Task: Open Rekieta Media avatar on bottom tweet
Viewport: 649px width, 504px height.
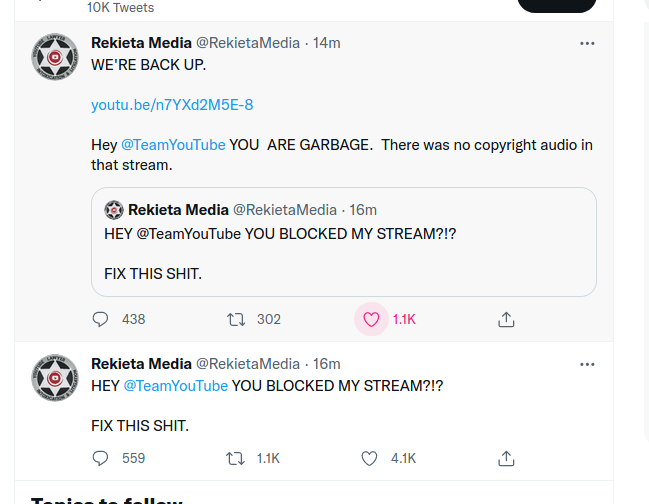Action: pos(55,378)
